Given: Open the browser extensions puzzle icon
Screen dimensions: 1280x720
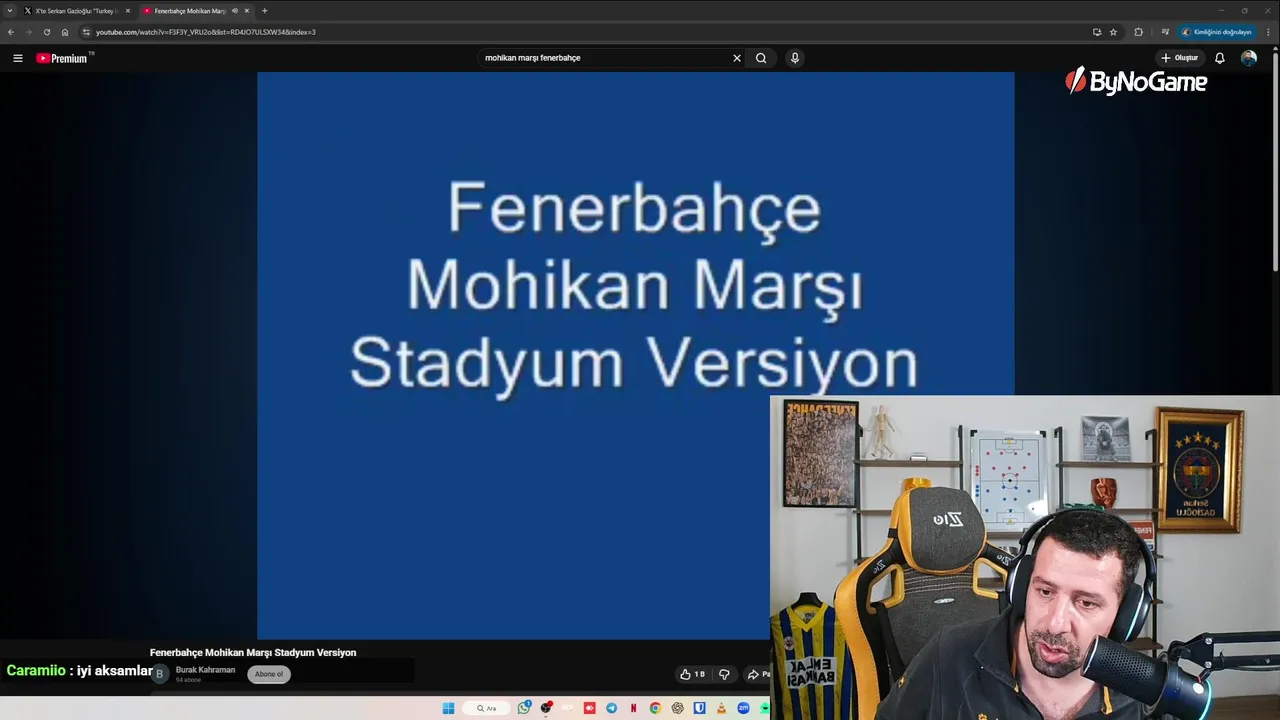Looking at the screenshot, I should tap(1138, 32).
